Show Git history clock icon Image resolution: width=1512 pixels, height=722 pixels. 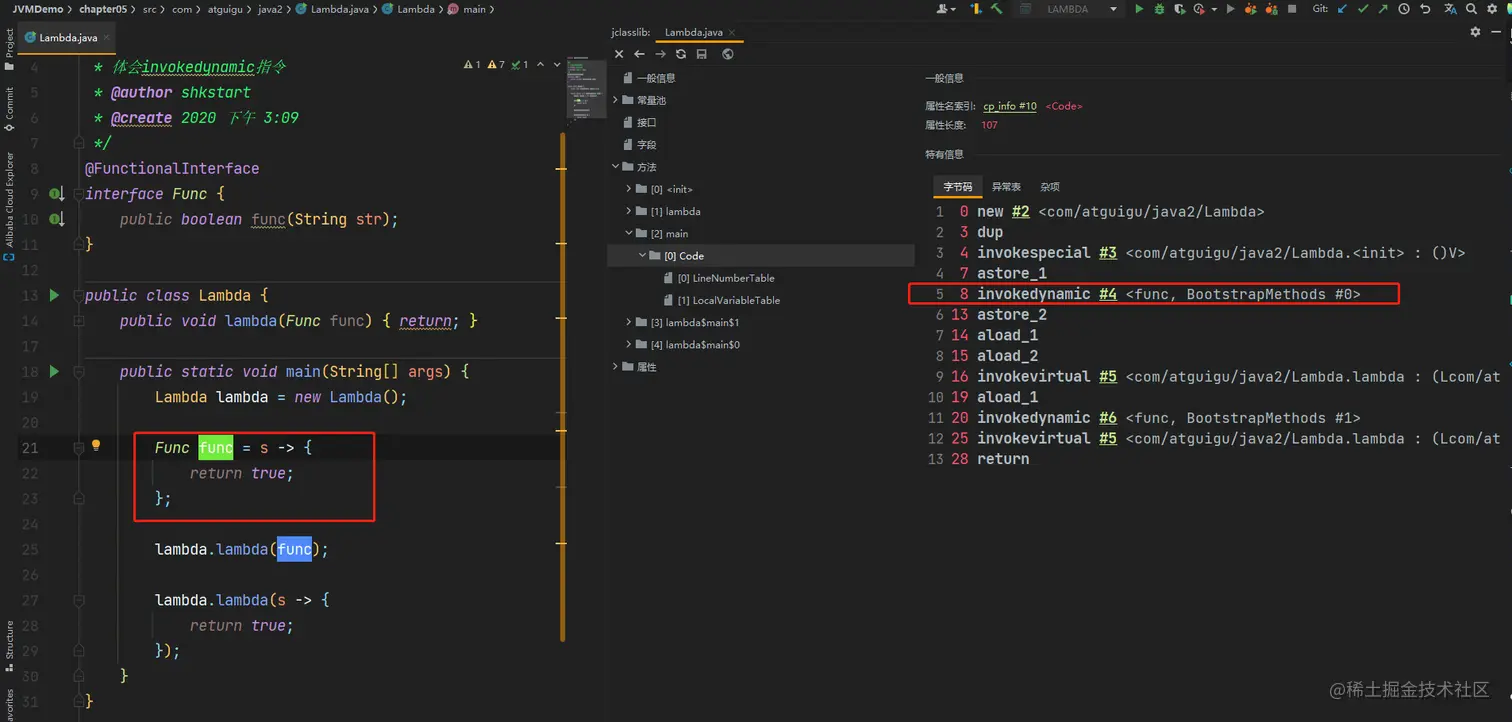1404,9
